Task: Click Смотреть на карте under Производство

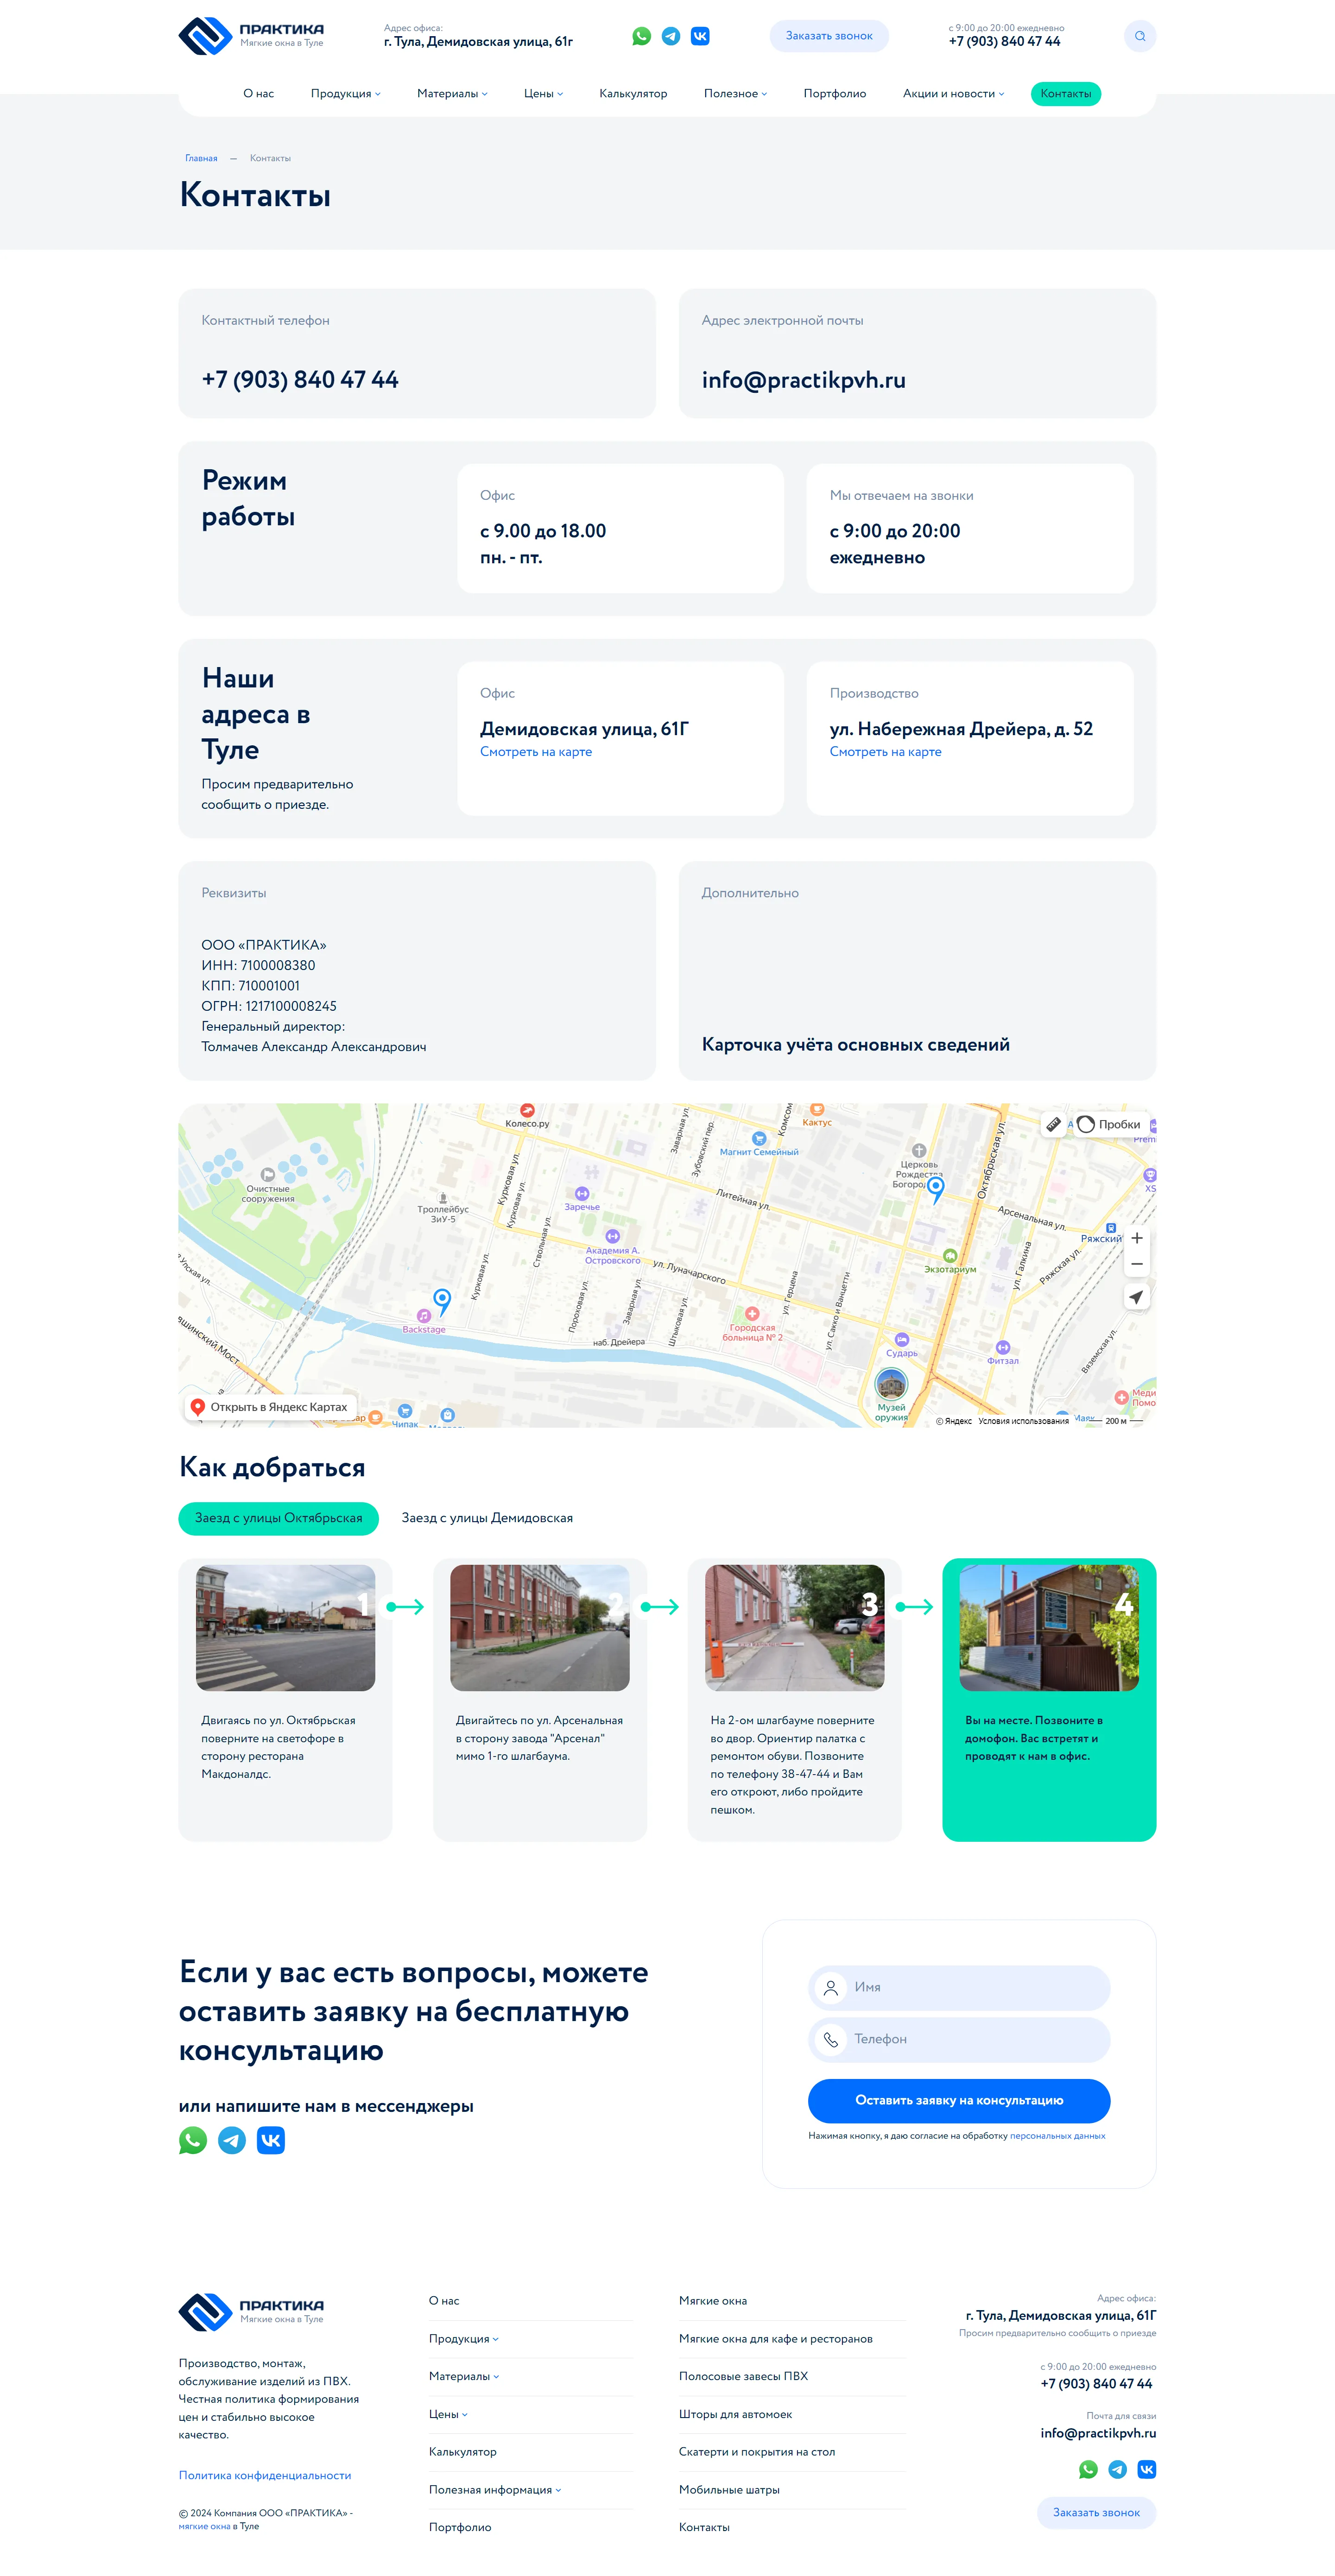Action: click(885, 752)
